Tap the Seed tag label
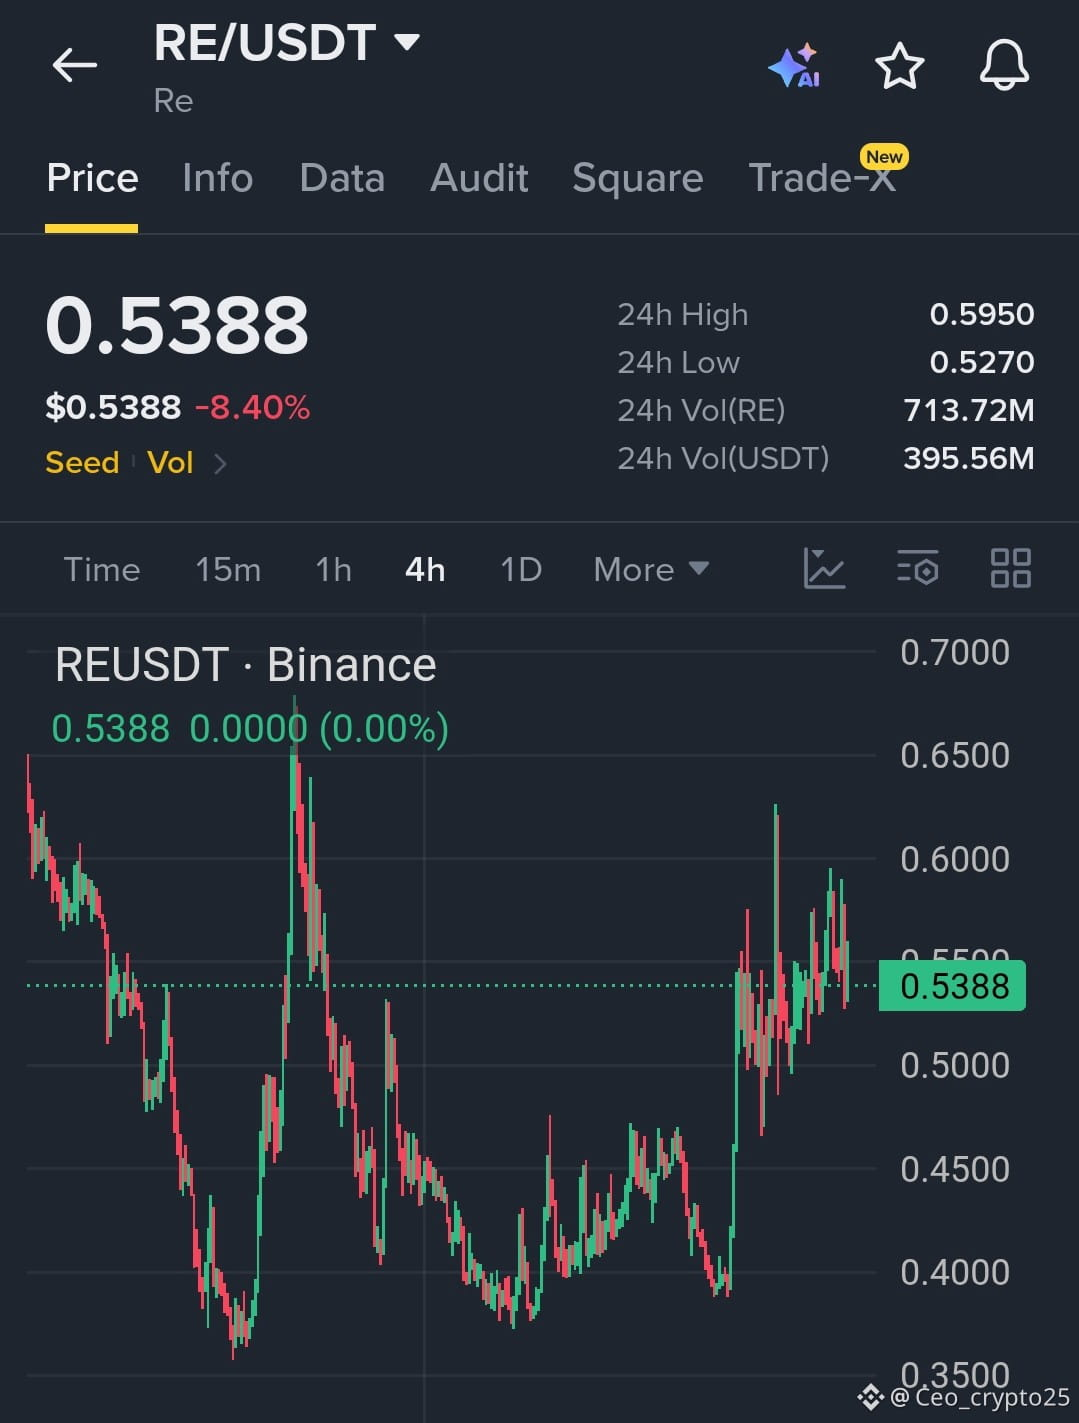Viewport: 1079px width, 1423px height. (82, 462)
